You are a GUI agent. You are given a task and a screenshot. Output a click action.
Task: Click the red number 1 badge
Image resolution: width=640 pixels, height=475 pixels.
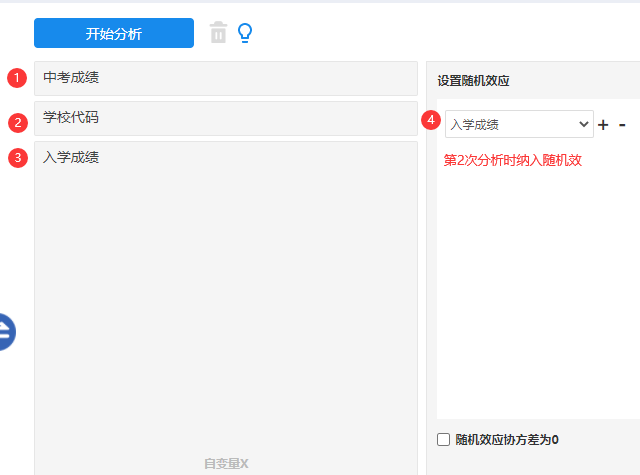[17, 78]
